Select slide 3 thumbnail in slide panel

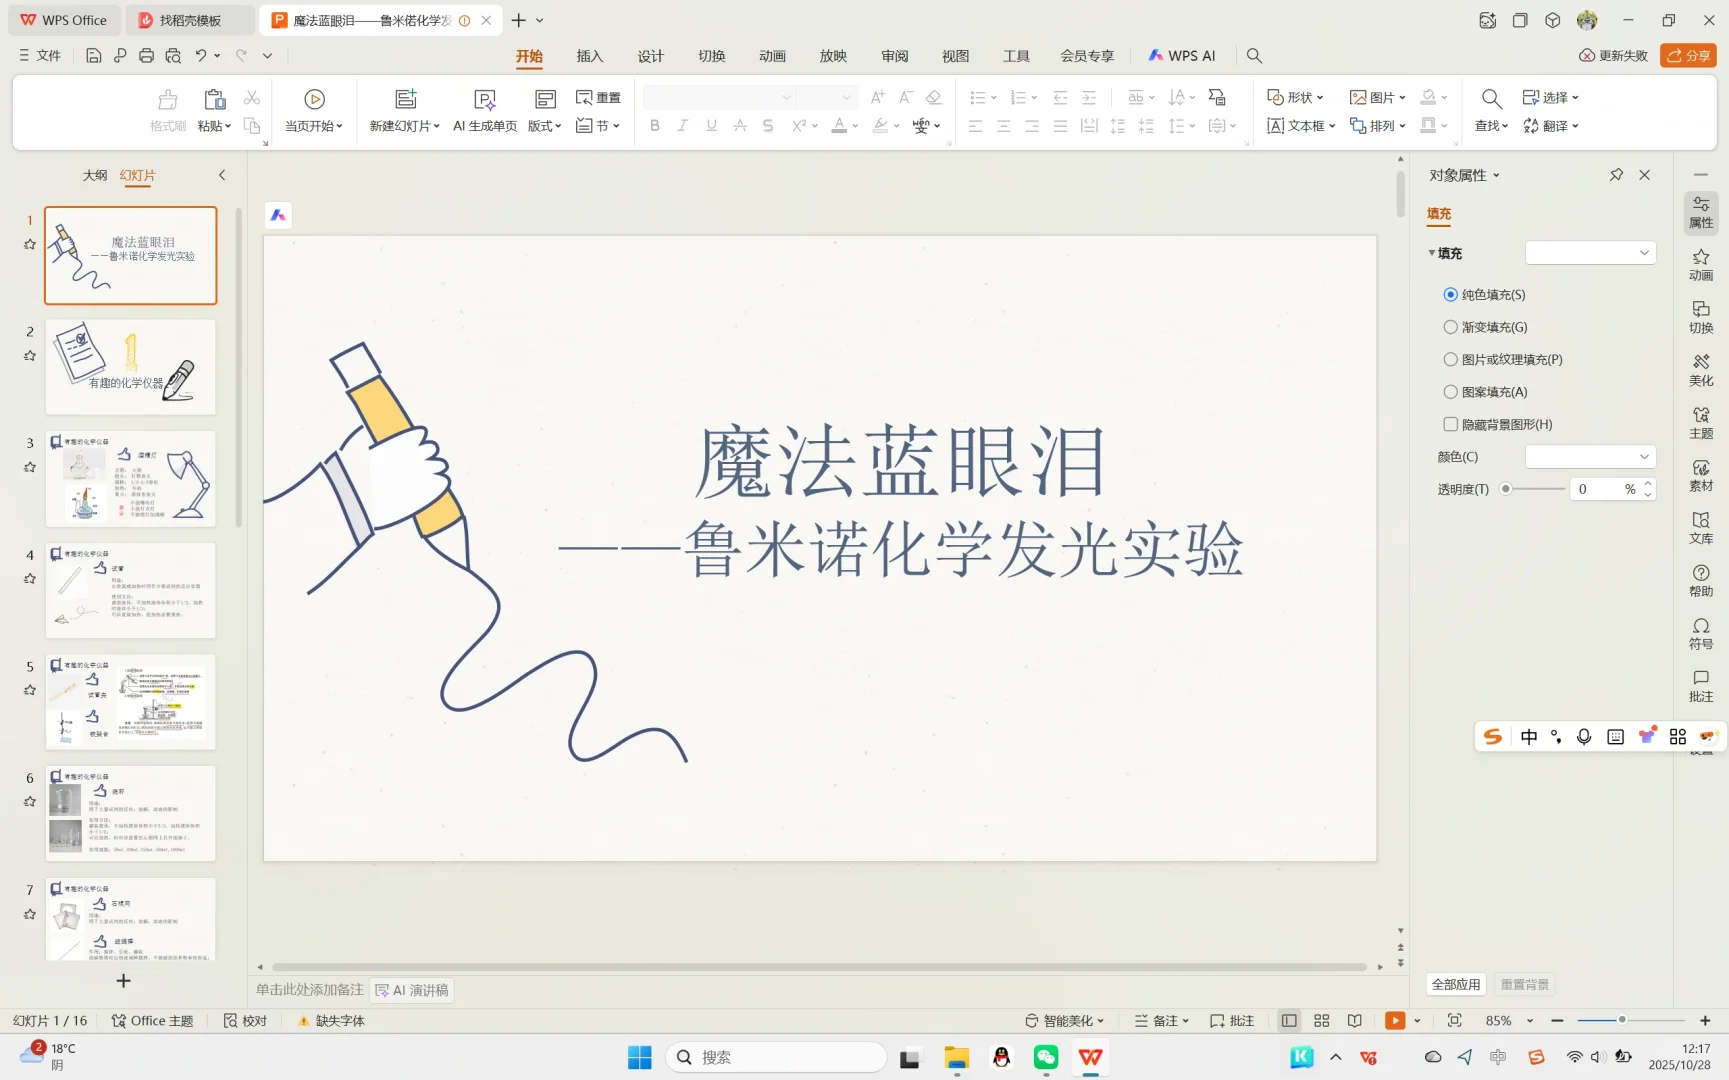(130, 477)
